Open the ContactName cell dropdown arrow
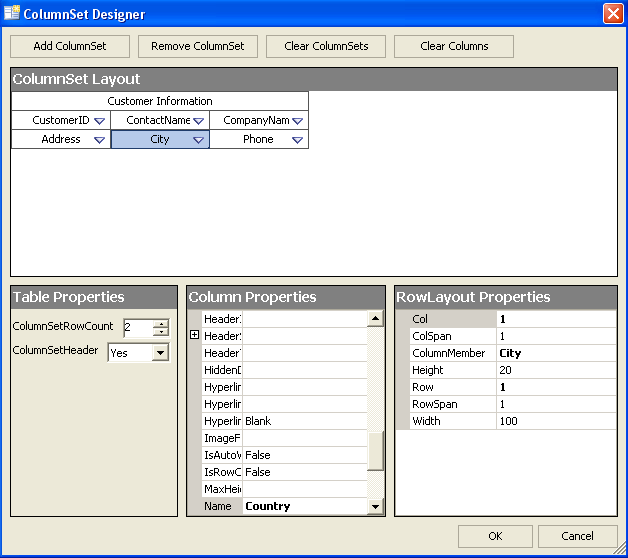Viewport: 628px width, 558px height. tap(198, 121)
